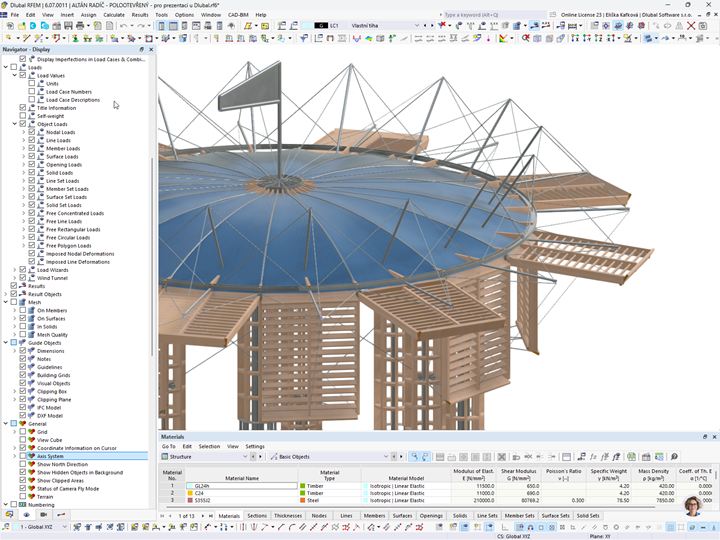Viewport: 720px width, 540px height.
Task: Click the new node star icon
Action: (9, 38)
